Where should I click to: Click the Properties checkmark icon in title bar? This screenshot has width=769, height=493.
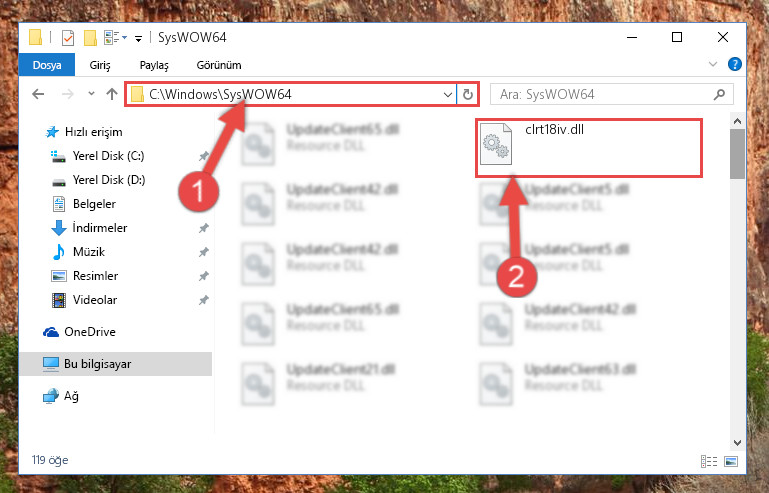[68, 38]
